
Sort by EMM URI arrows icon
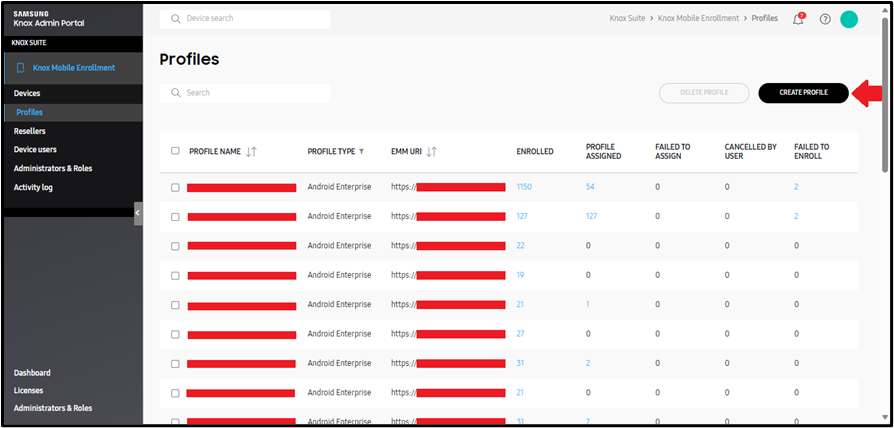tap(432, 152)
